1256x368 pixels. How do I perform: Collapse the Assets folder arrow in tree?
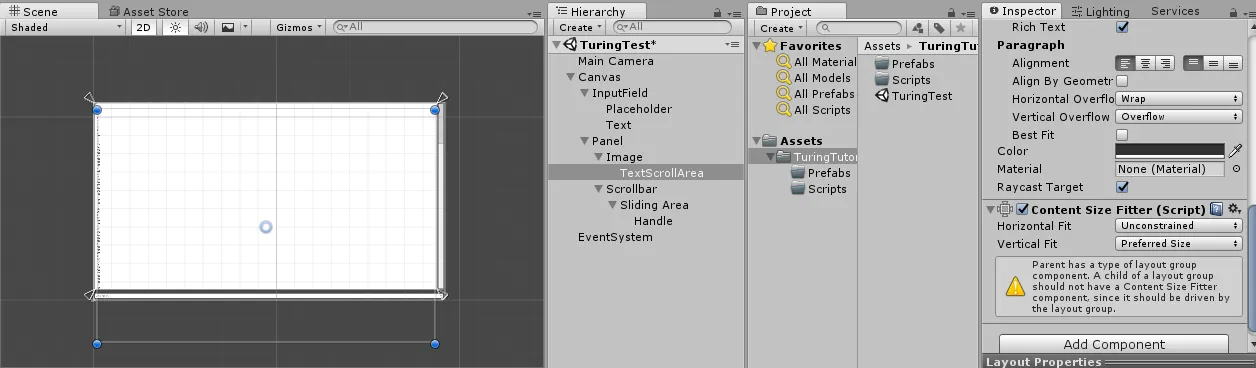click(756, 141)
